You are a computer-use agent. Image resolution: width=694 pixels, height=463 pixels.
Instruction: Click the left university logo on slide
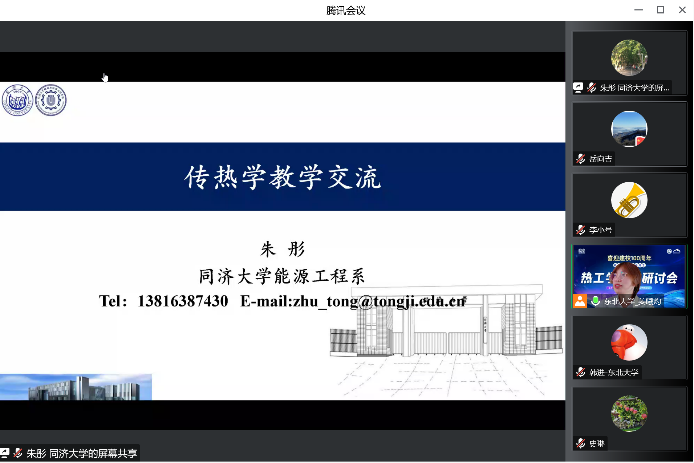click(17, 100)
